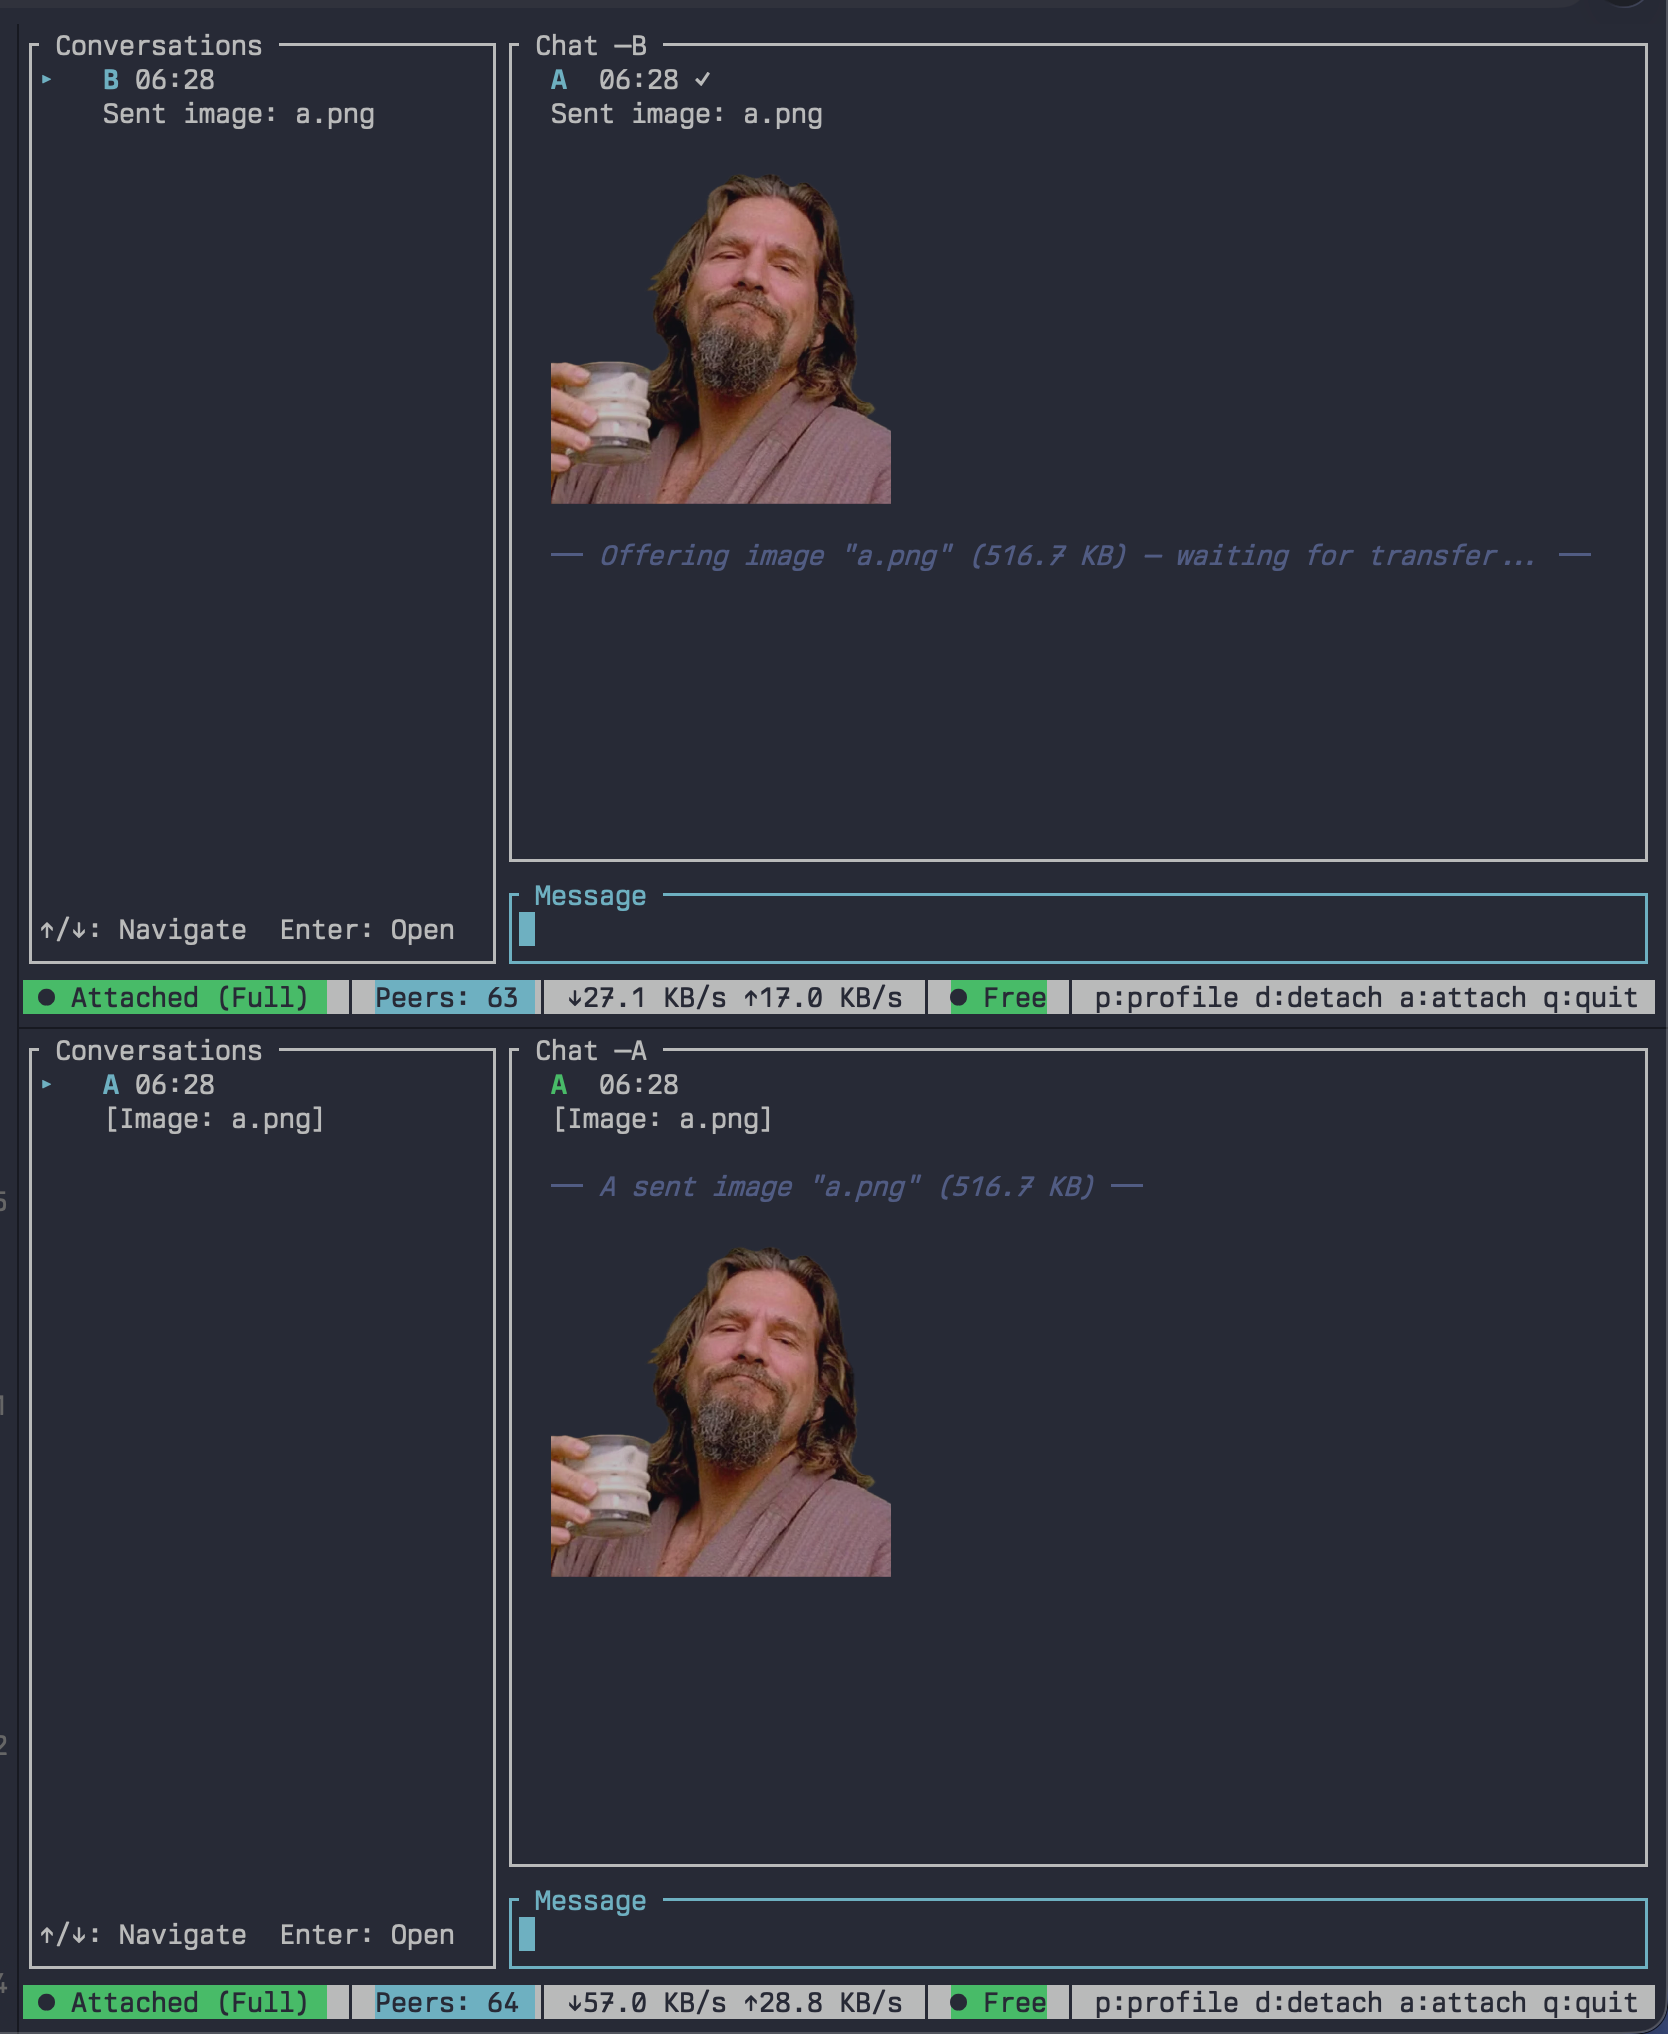Click the delivered checkmark next to 06:28
This screenshot has width=1668, height=2034.
click(x=703, y=79)
